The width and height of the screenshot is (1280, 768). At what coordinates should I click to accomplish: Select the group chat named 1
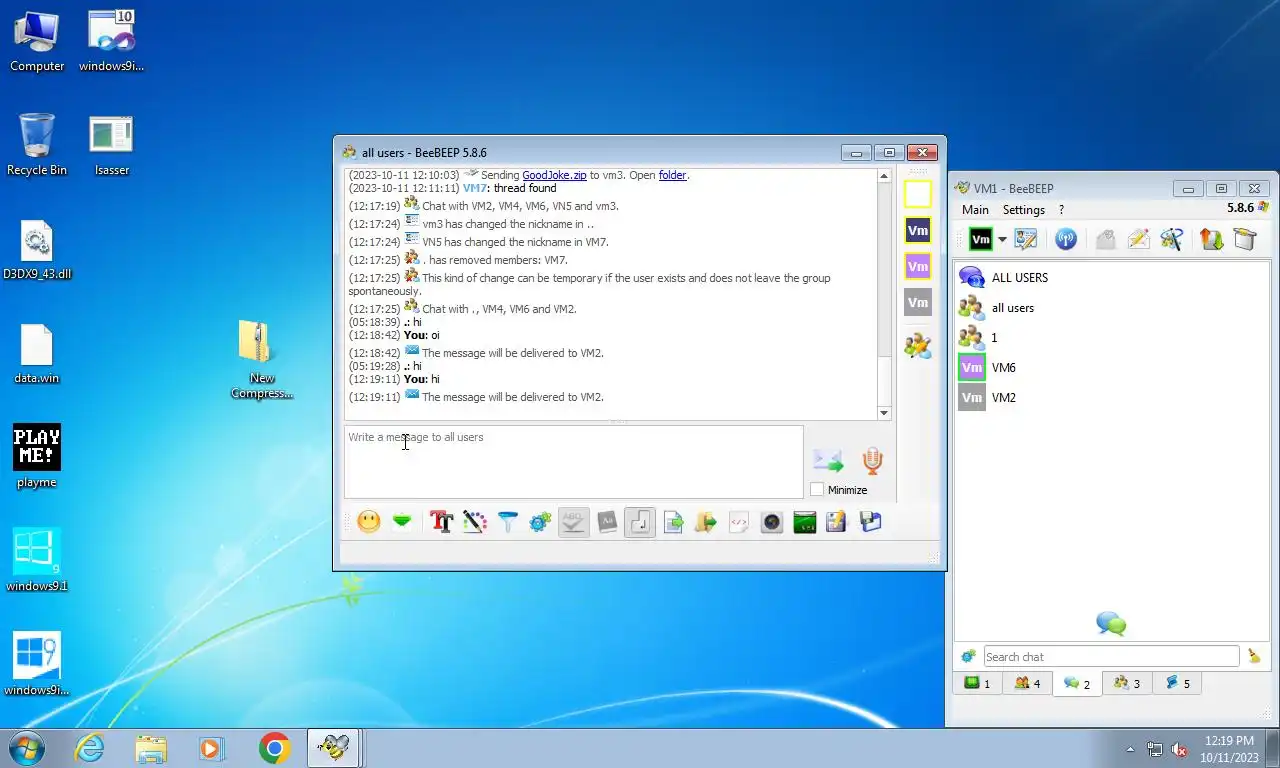(1111, 337)
